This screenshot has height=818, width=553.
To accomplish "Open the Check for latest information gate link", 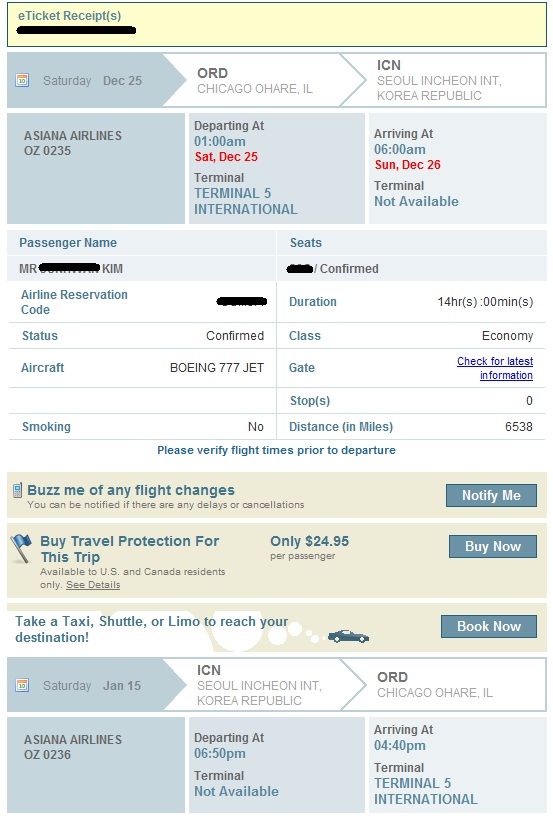I will click(495, 368).
